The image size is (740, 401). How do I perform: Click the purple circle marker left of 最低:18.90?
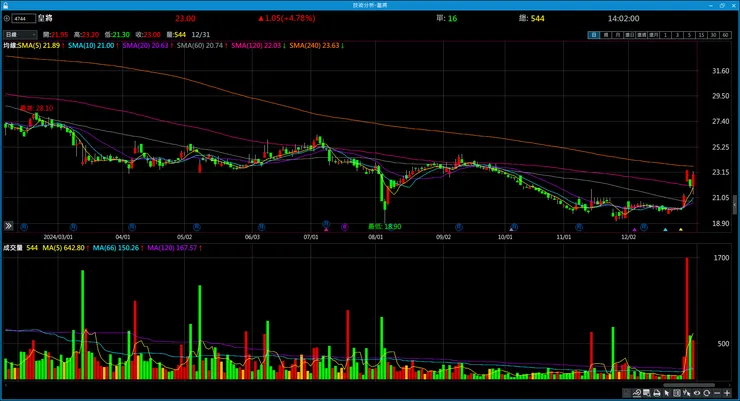point(345,227)
